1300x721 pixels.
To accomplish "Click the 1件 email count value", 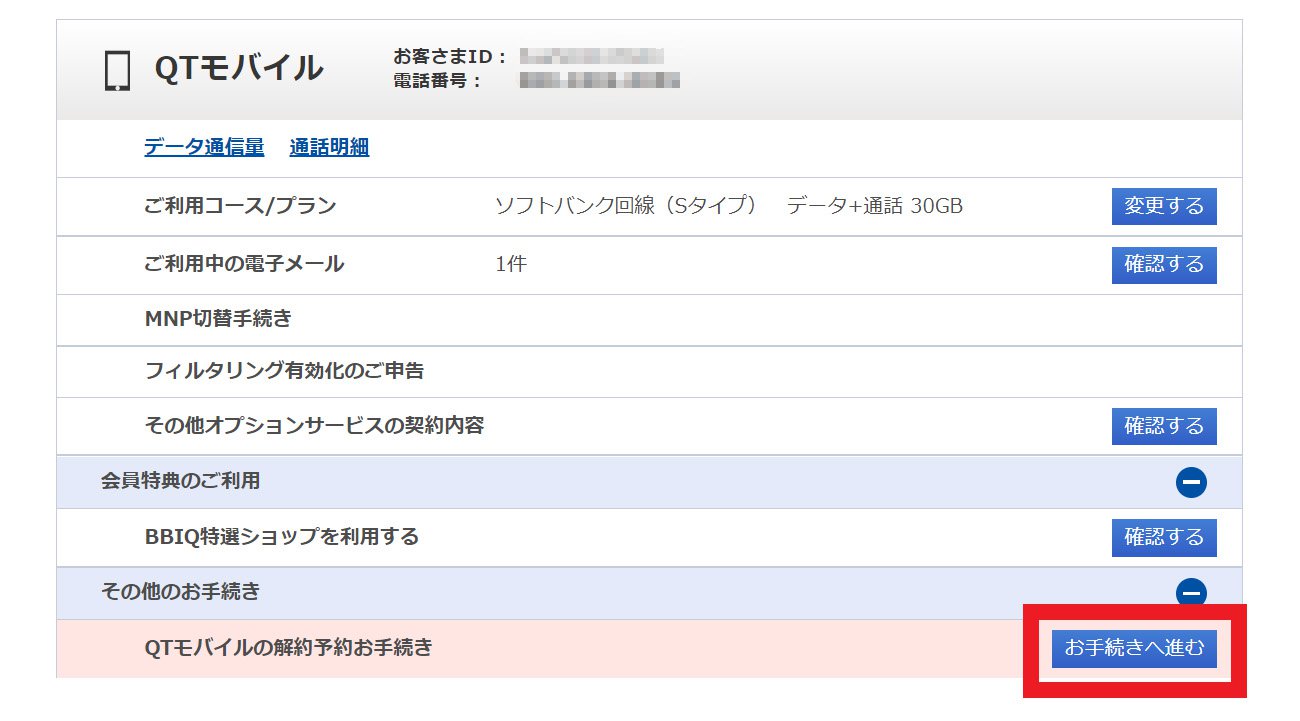I will (511, 265).
